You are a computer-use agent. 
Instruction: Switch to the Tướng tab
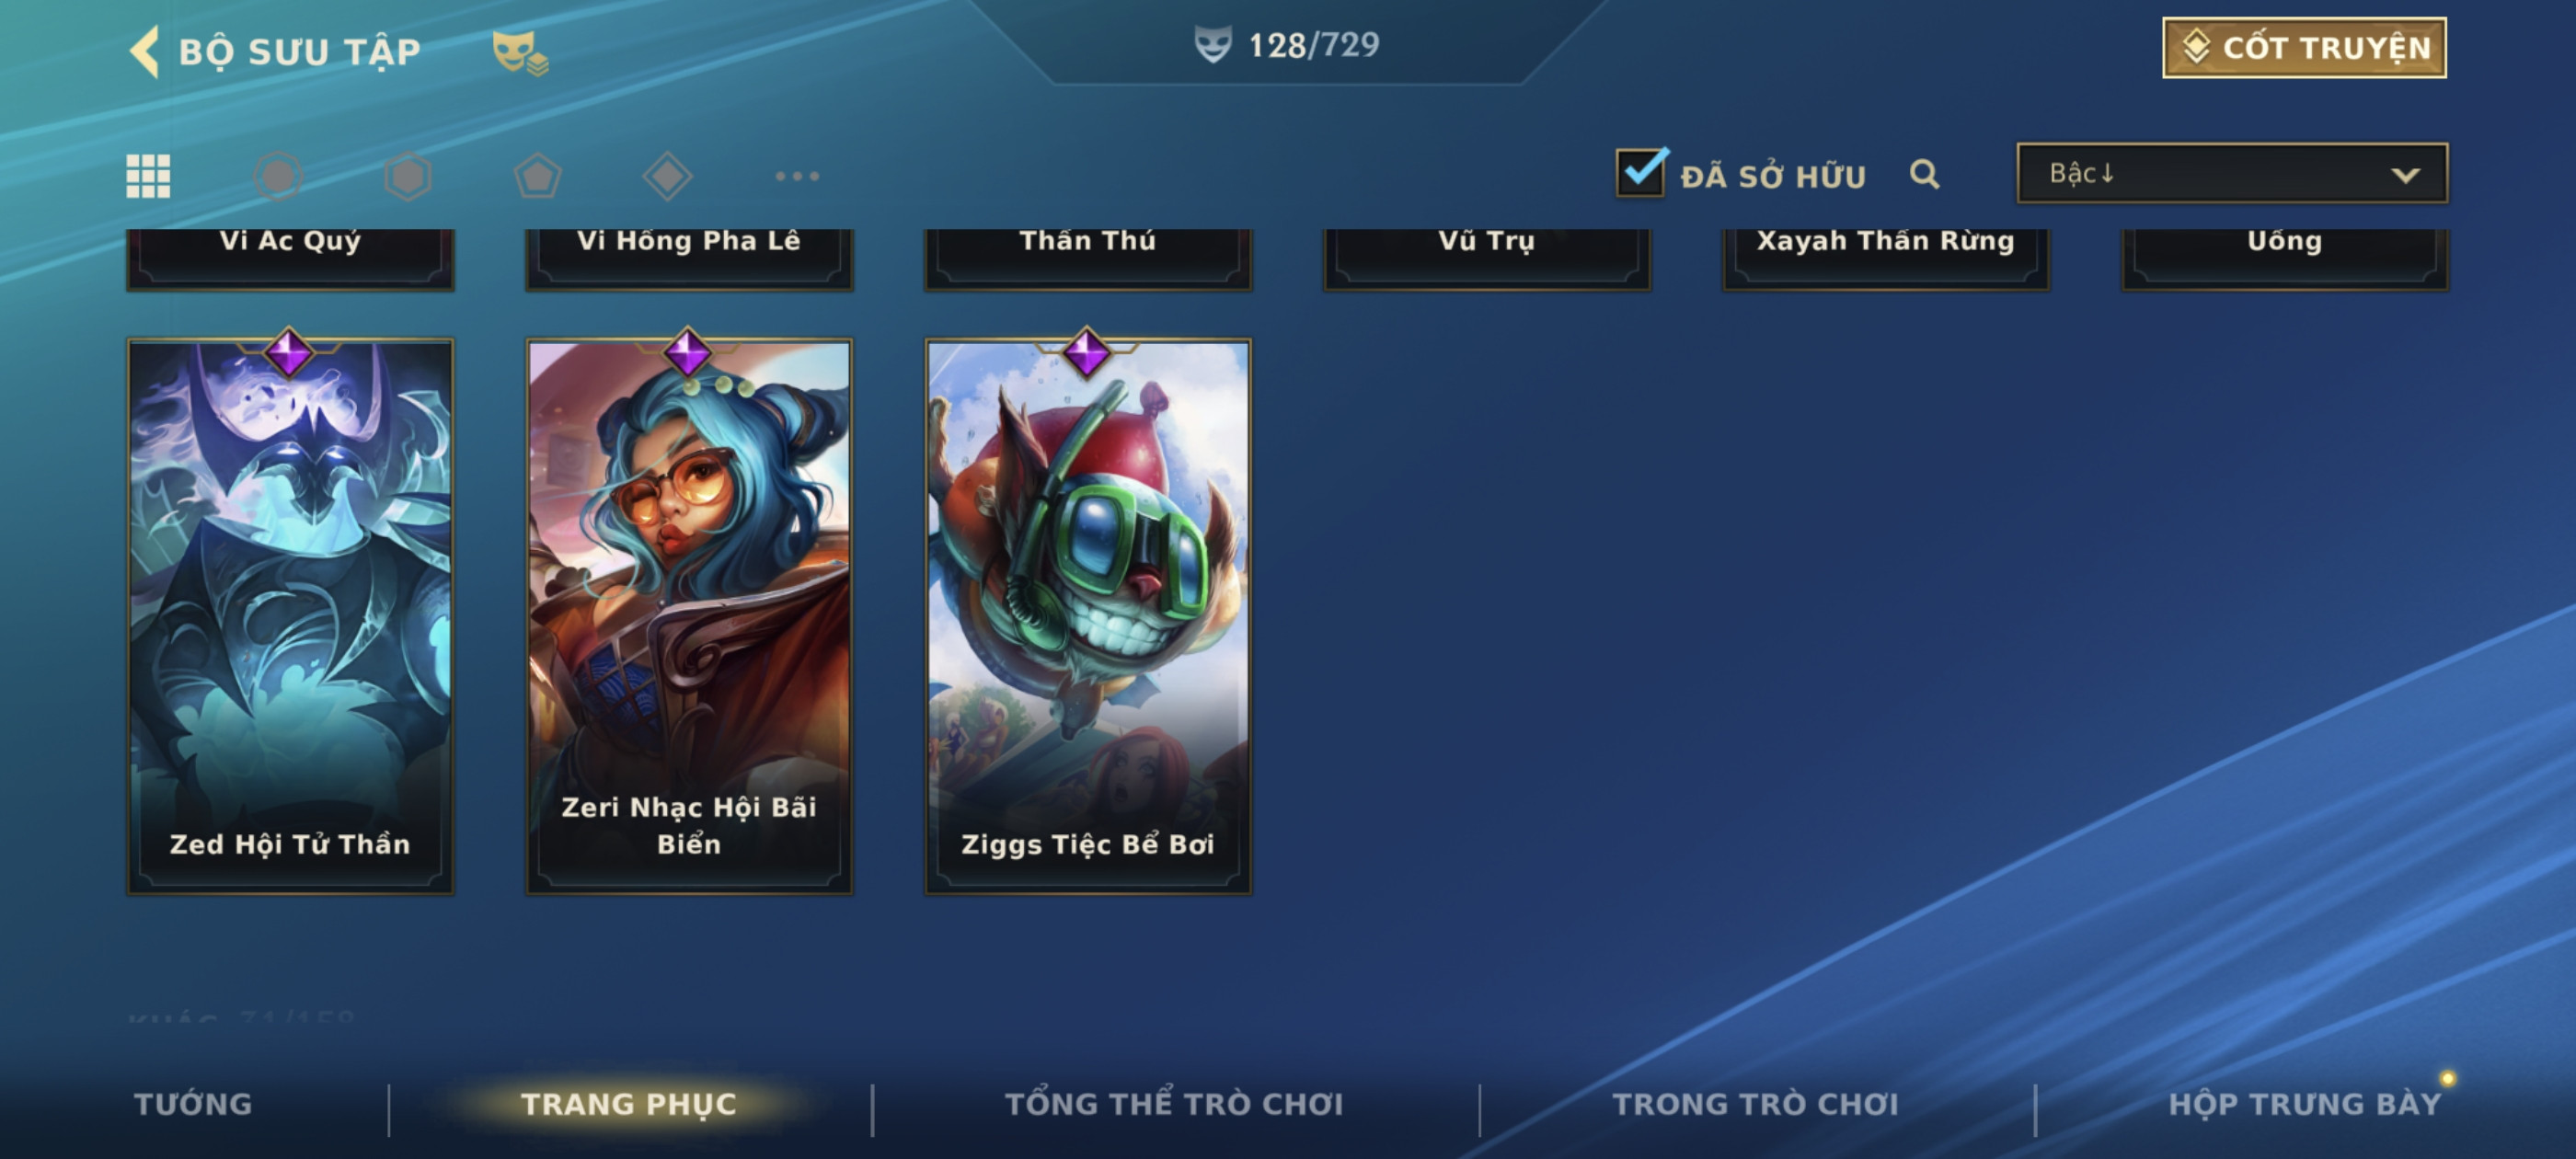[x=193, y=1103]
